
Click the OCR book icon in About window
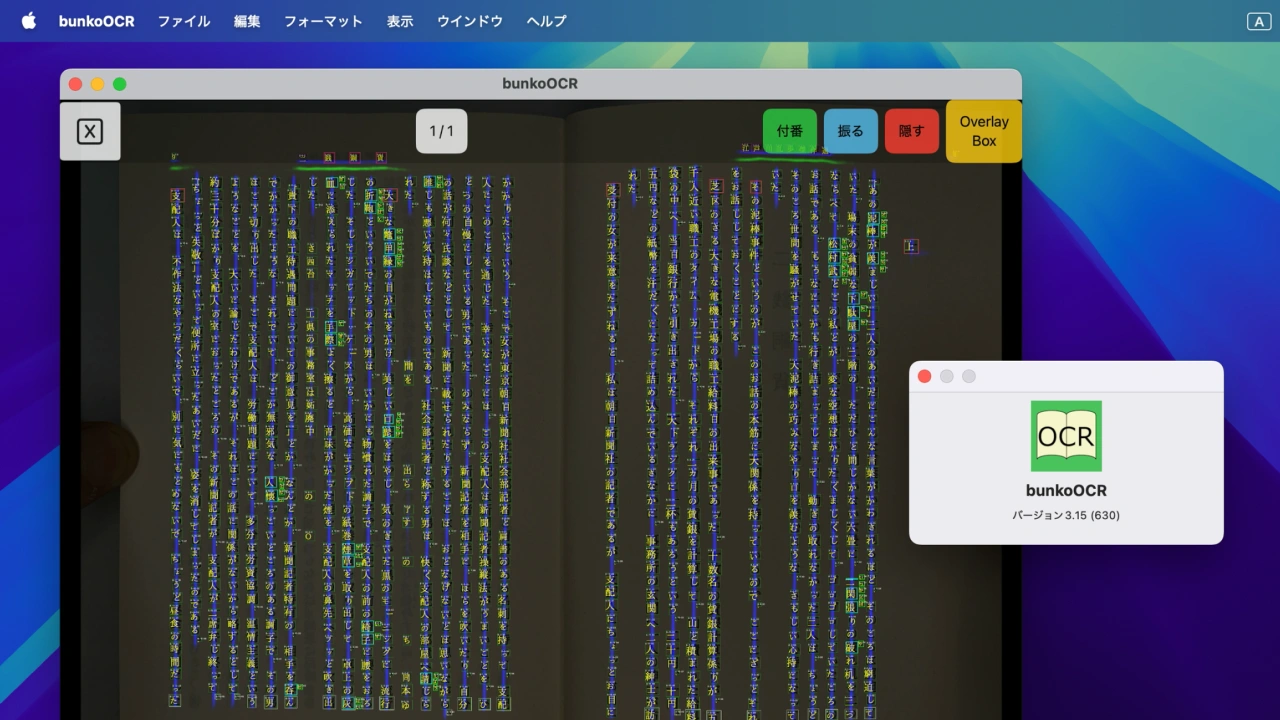(x=1066, y=436)
